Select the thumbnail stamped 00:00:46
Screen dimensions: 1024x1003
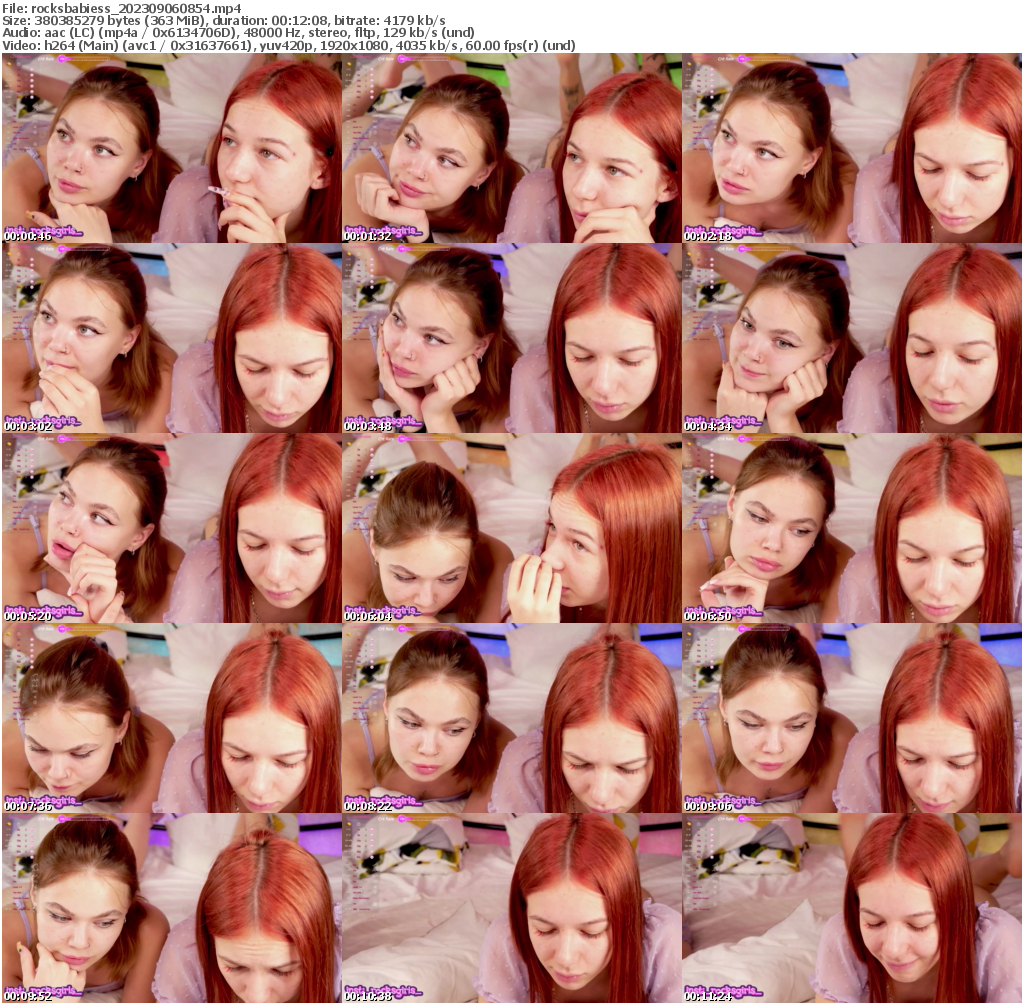(170, 148)
